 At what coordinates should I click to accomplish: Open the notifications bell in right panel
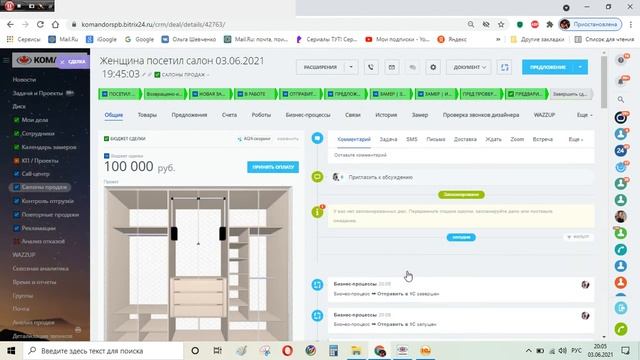[x=621, y=81]
